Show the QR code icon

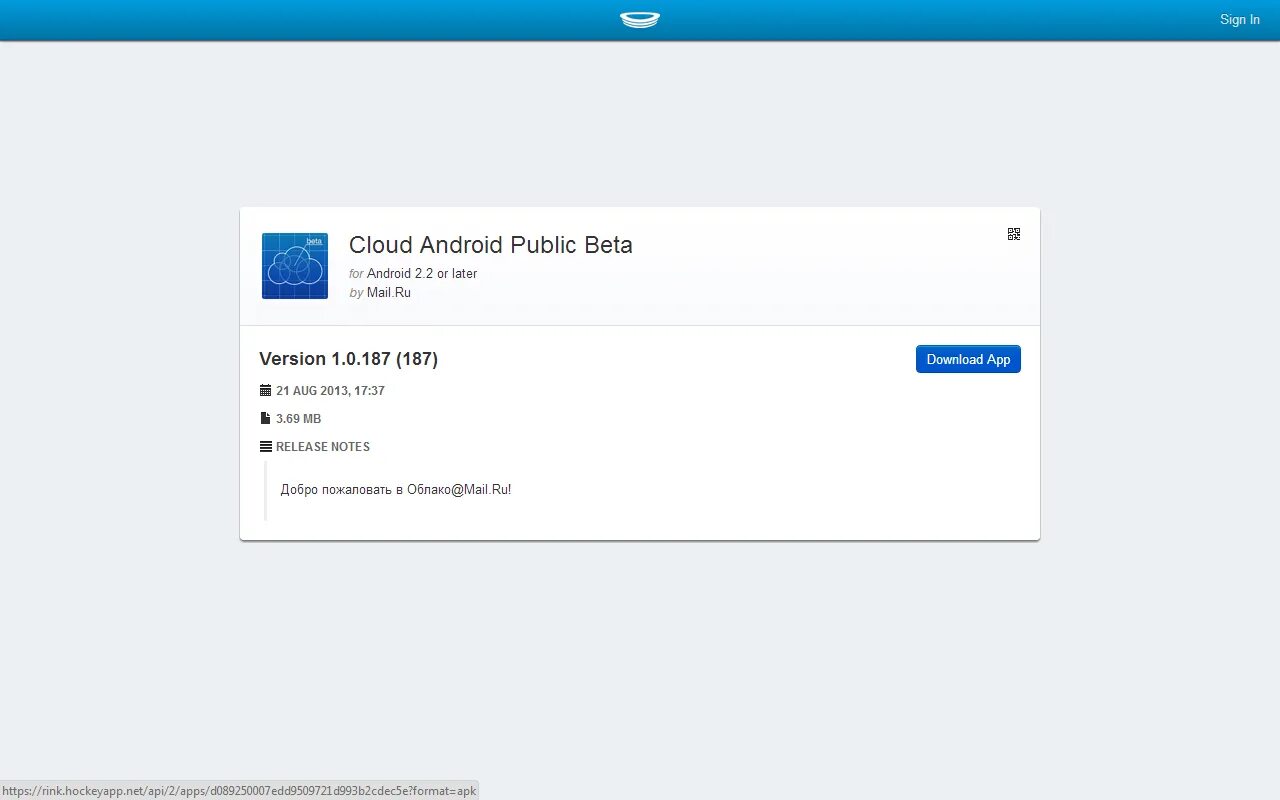1014,234
